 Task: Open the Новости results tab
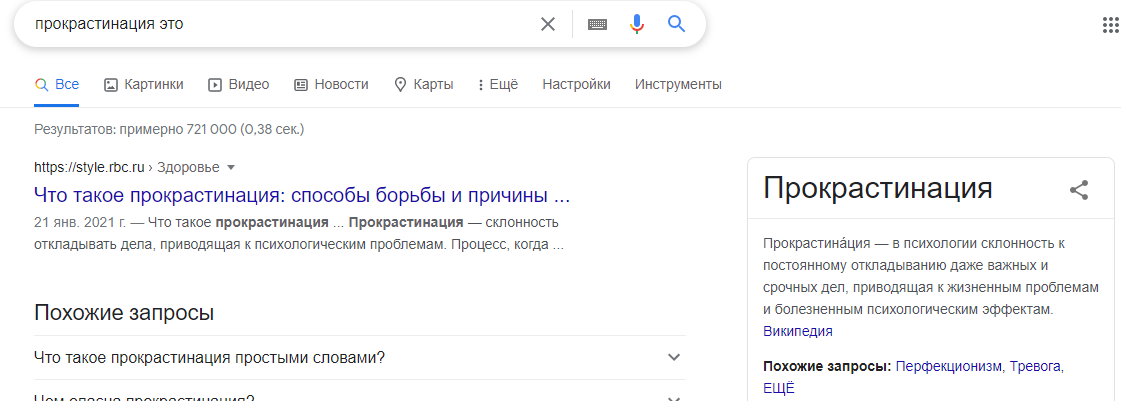point(331,84)
